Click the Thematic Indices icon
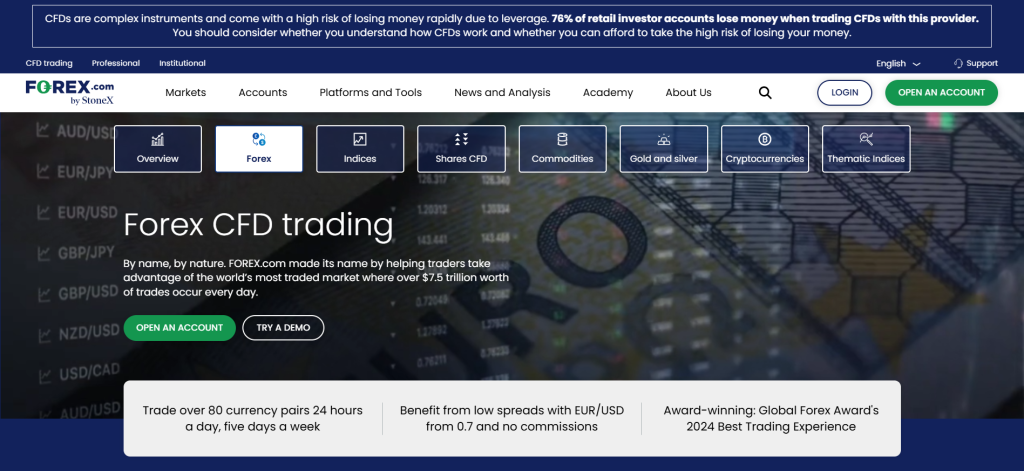Image resolution: width=1024 pixels, height=471 pixels. 866,138
